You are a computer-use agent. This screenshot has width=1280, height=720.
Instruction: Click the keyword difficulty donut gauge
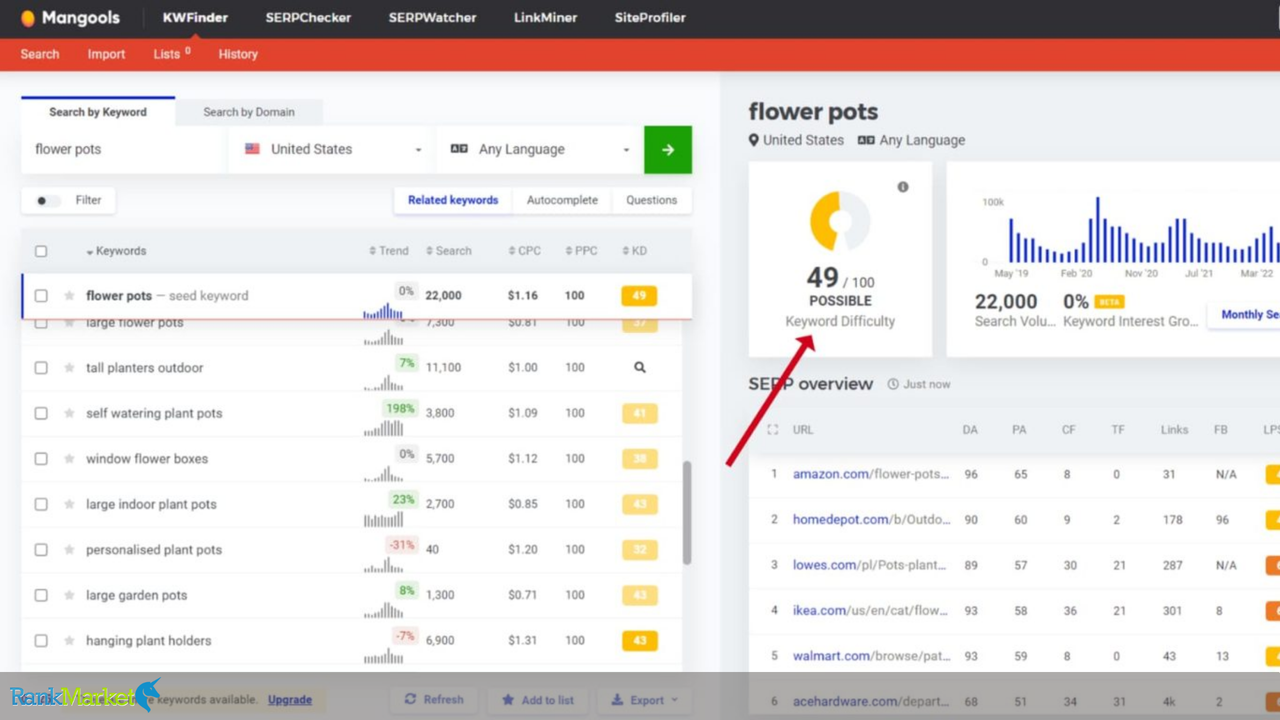[840, 221]
